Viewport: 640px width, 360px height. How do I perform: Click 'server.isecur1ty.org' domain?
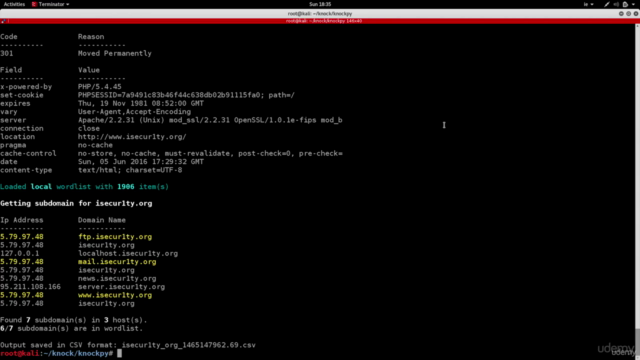(121, 287)
